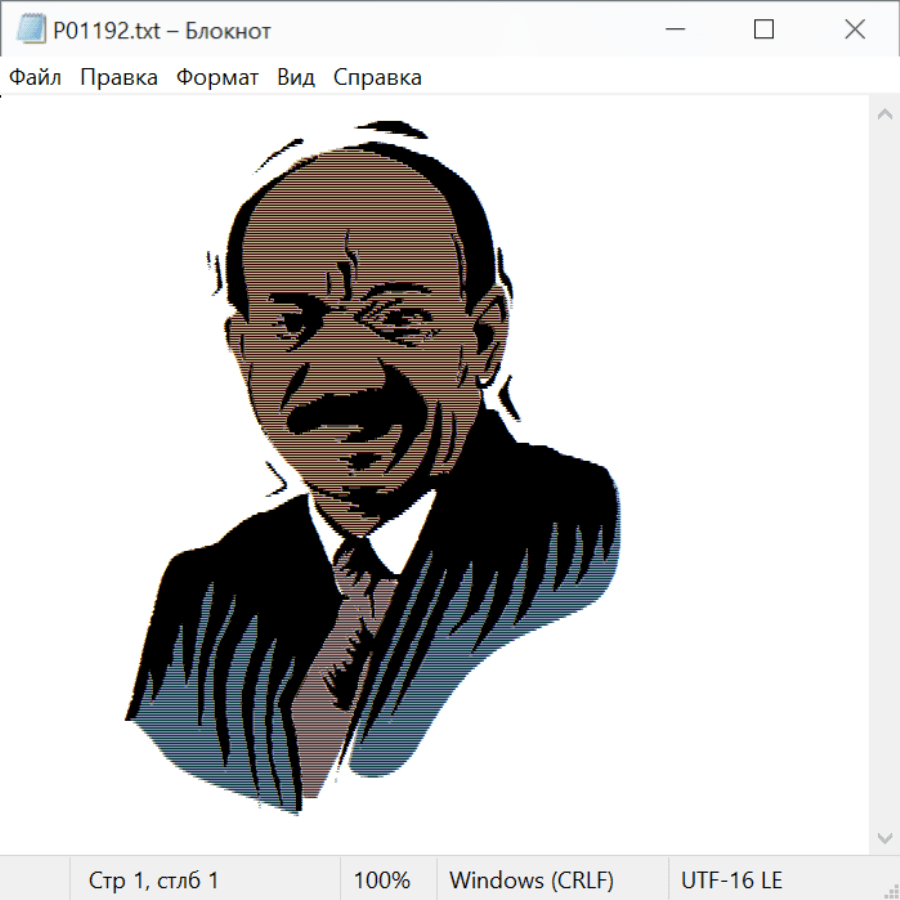
Task: Minimize the Блокнот window
Action: pos(673,30)
